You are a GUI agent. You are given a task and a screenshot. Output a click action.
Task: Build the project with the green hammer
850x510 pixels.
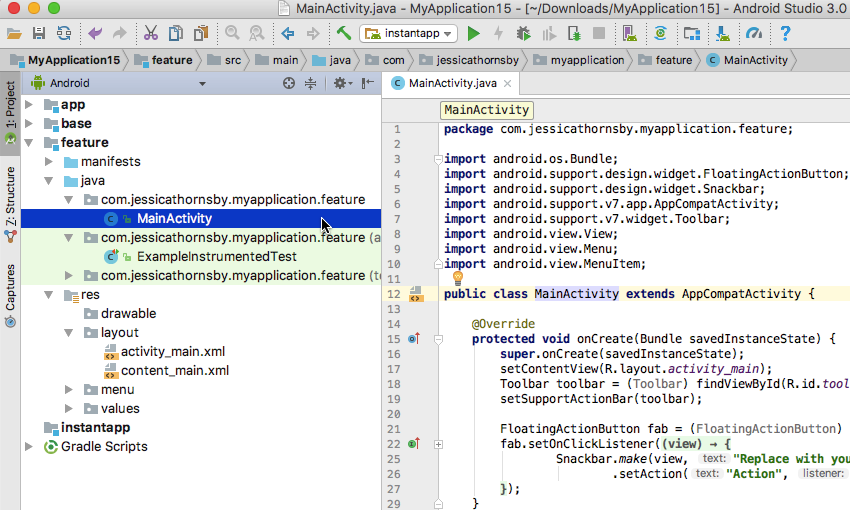(x=344, y=34)
